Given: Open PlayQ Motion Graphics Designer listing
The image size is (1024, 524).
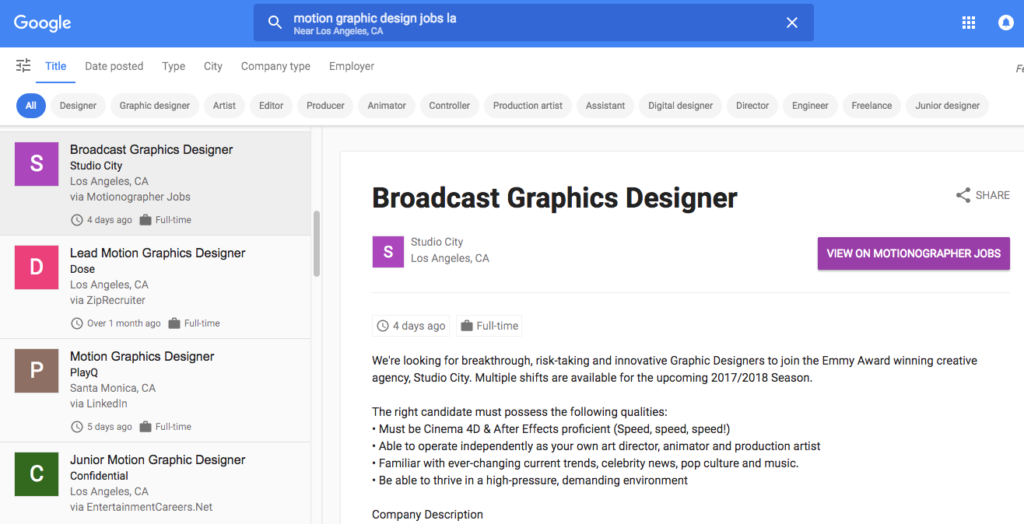Looking at the screenshot, I should (x=155, y=390).
